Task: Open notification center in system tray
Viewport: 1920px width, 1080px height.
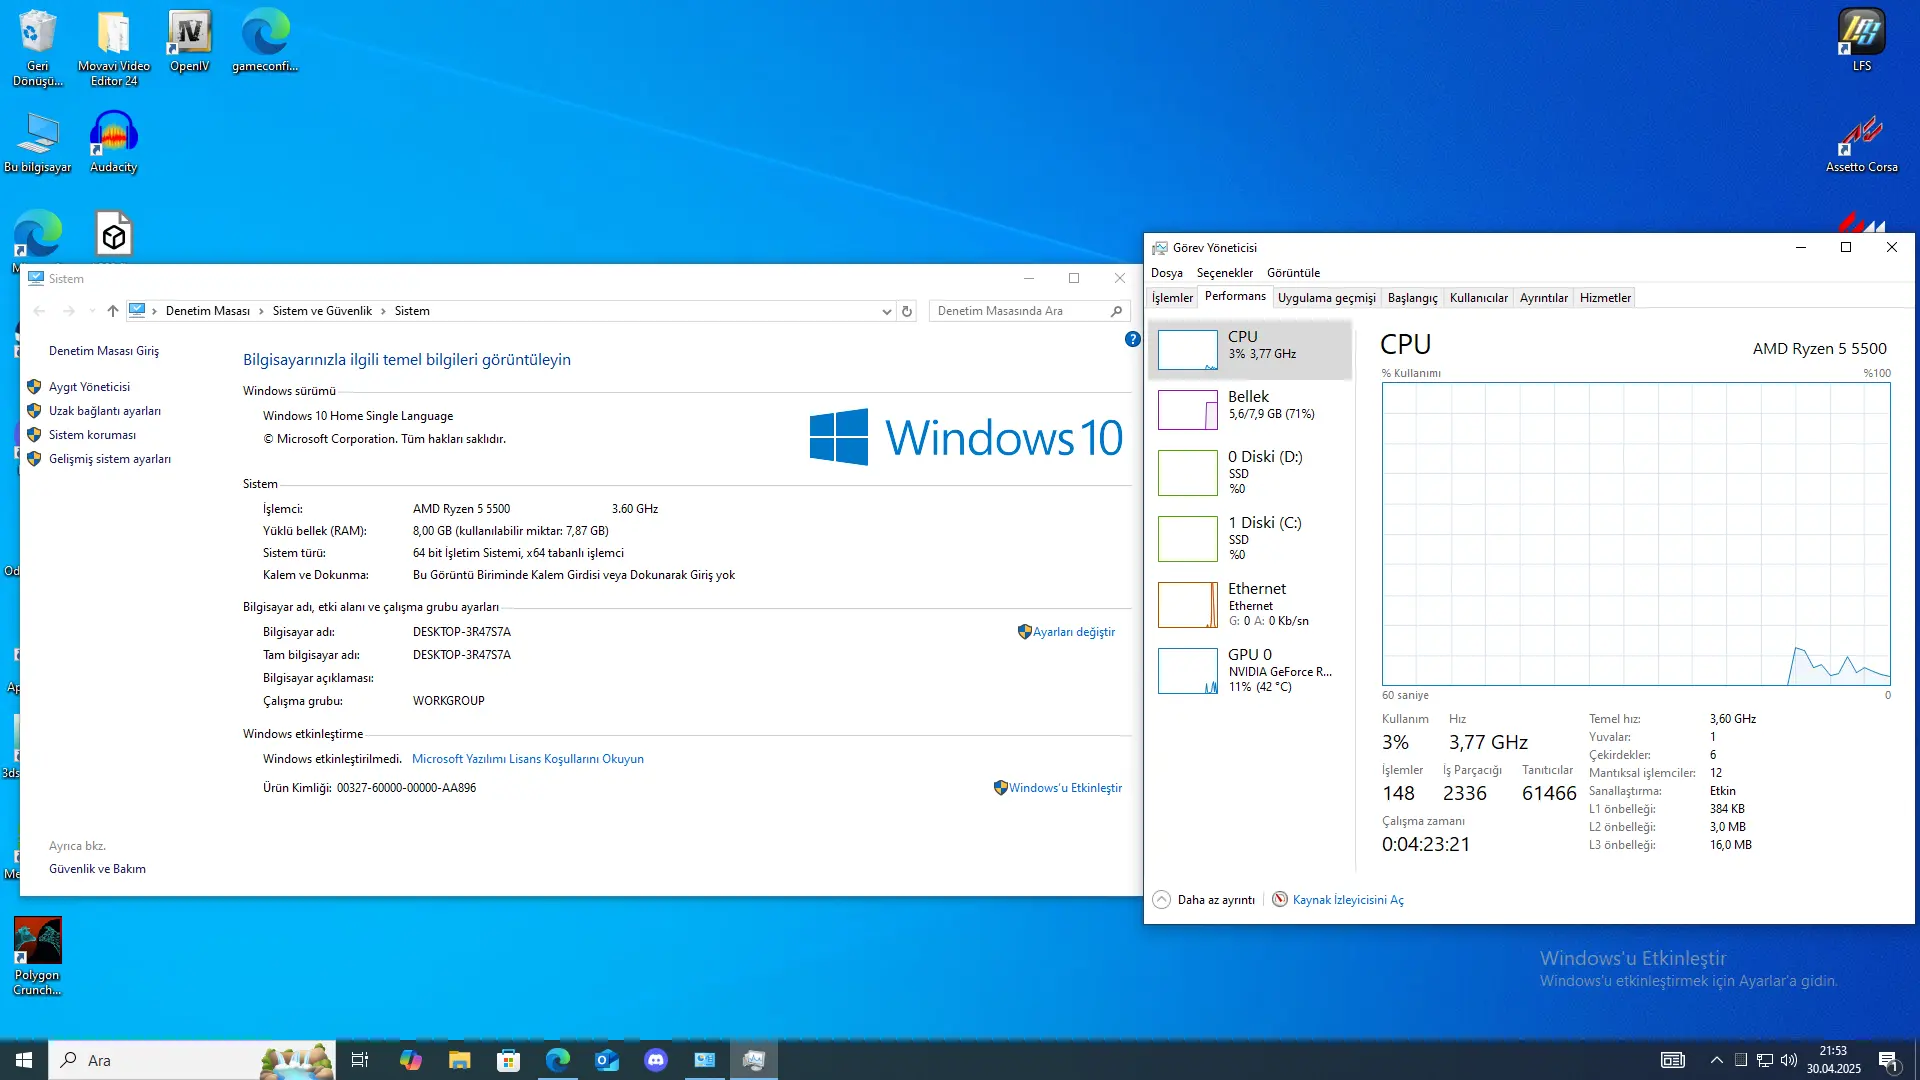Action: pyautogui.click(x=1888, y=1060)
